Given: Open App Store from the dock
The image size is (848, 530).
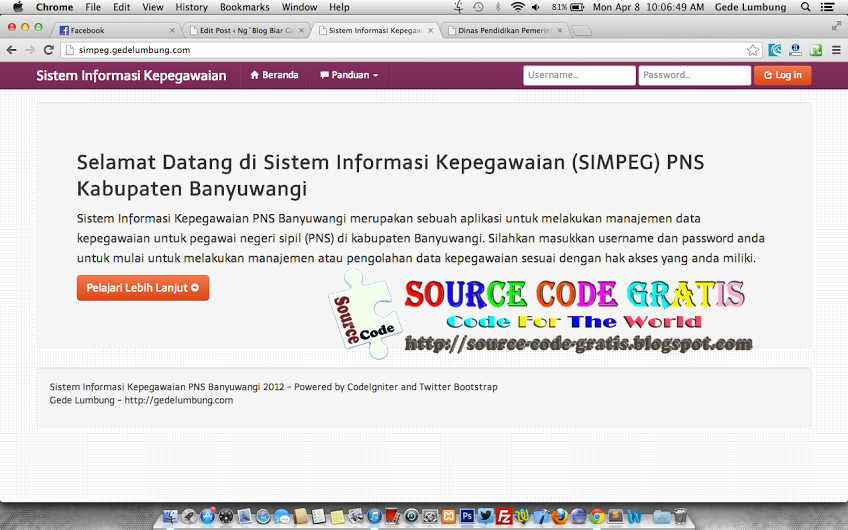Looking at the screenshot, I should click(x=208, y=516).
